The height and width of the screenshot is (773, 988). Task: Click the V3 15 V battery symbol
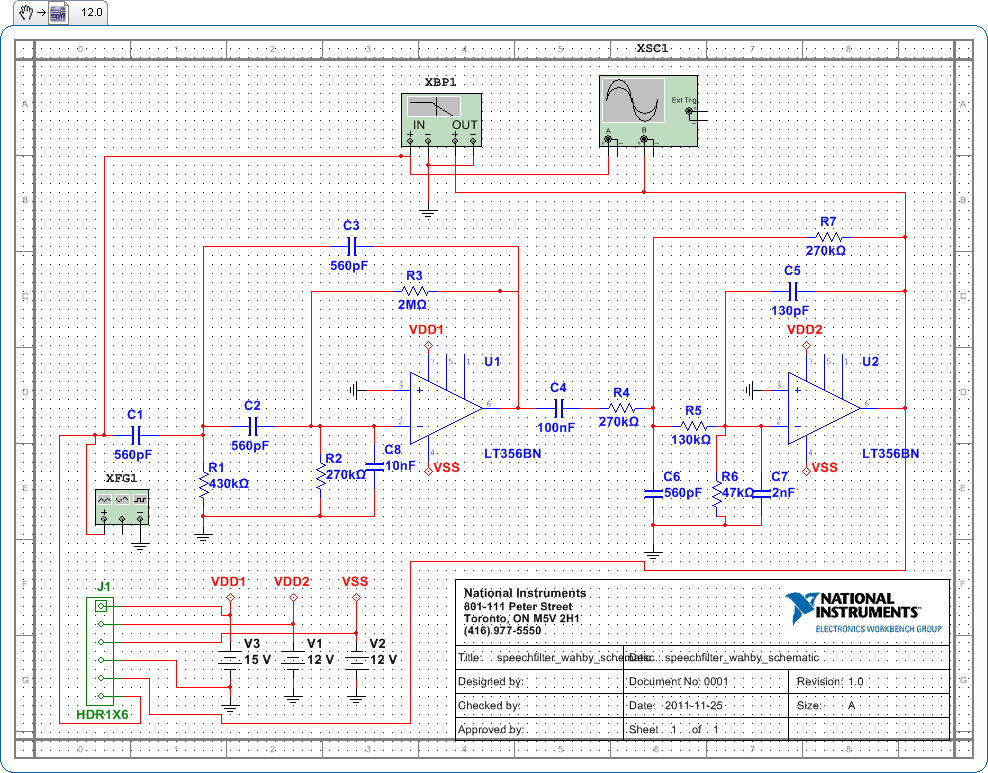point(230,659)
